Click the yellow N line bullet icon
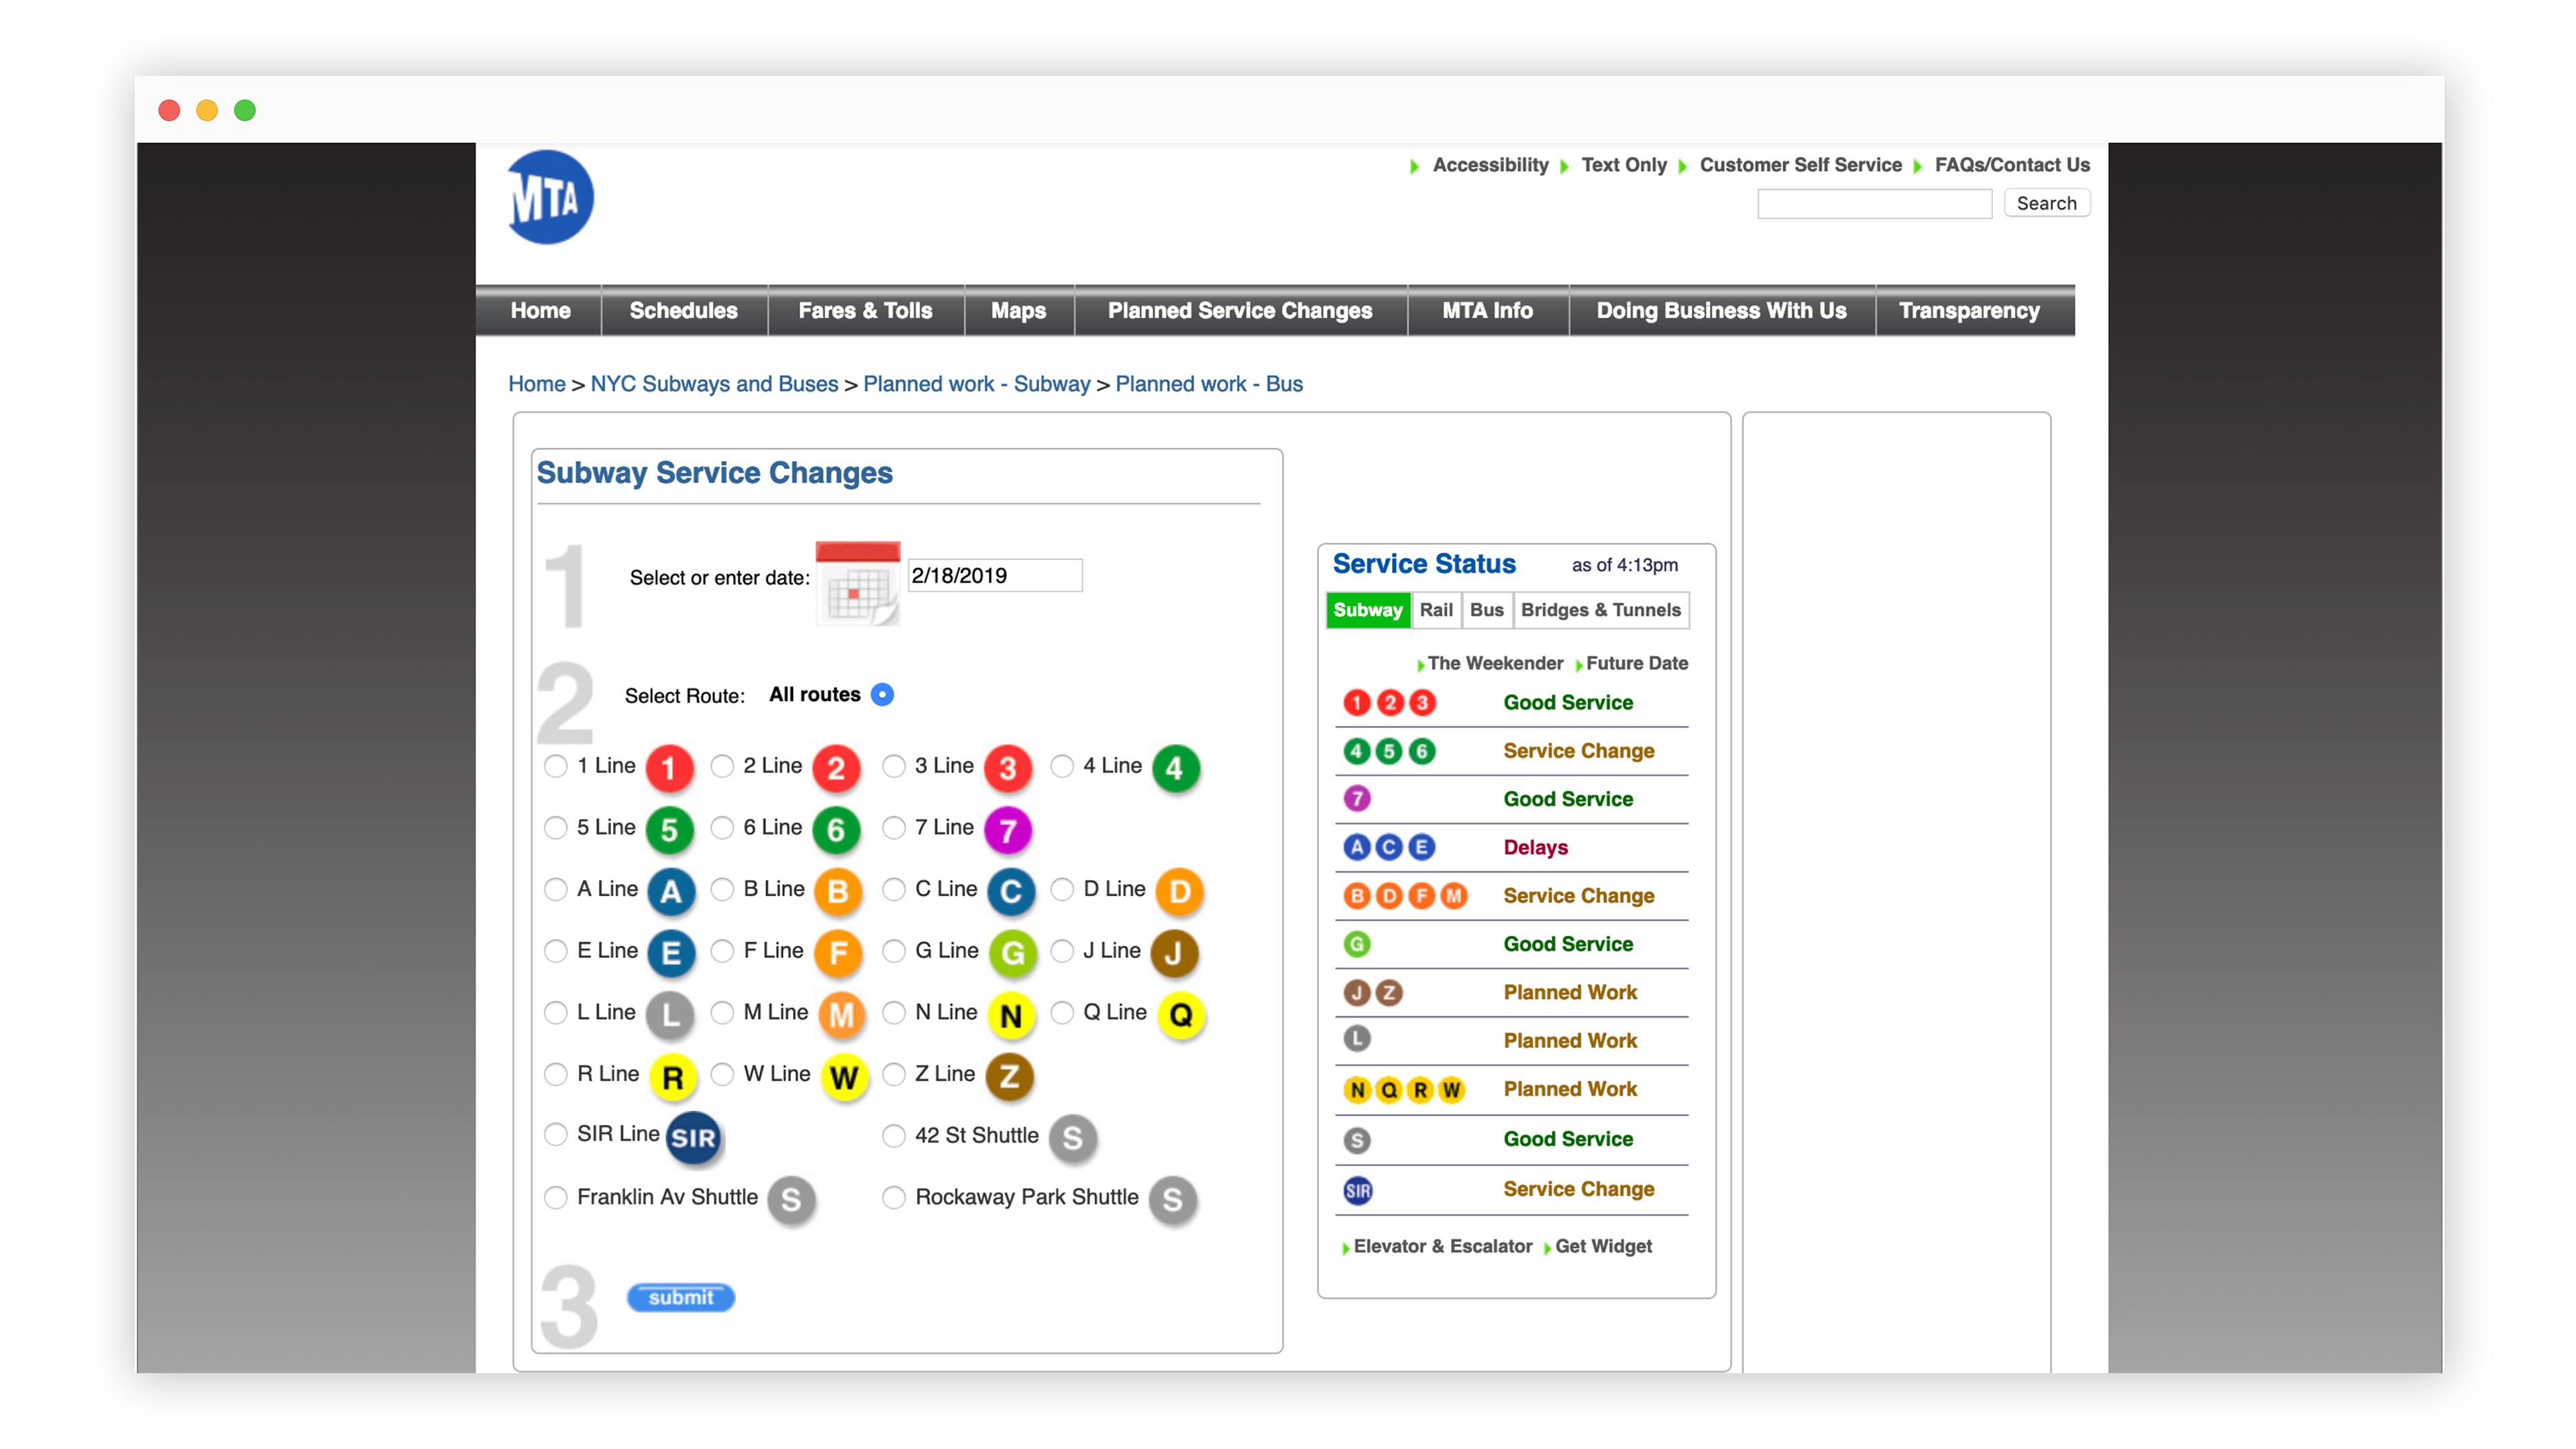The image size is (2576, 1449). coord(1011,1015)
